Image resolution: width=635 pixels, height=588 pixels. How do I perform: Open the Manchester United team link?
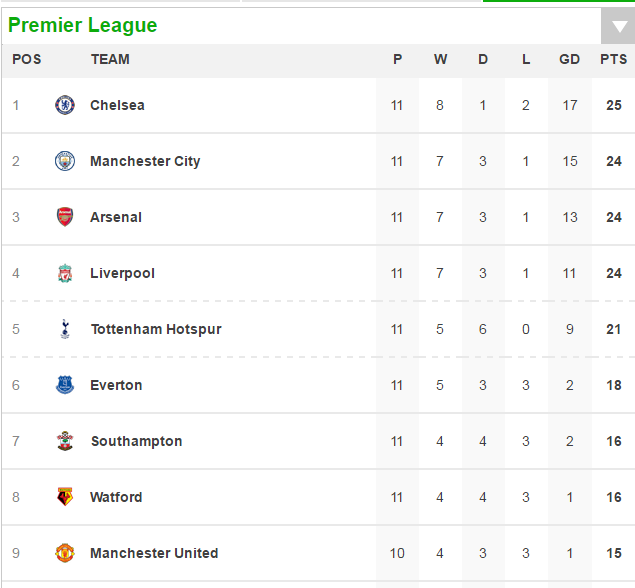point(154,553)
